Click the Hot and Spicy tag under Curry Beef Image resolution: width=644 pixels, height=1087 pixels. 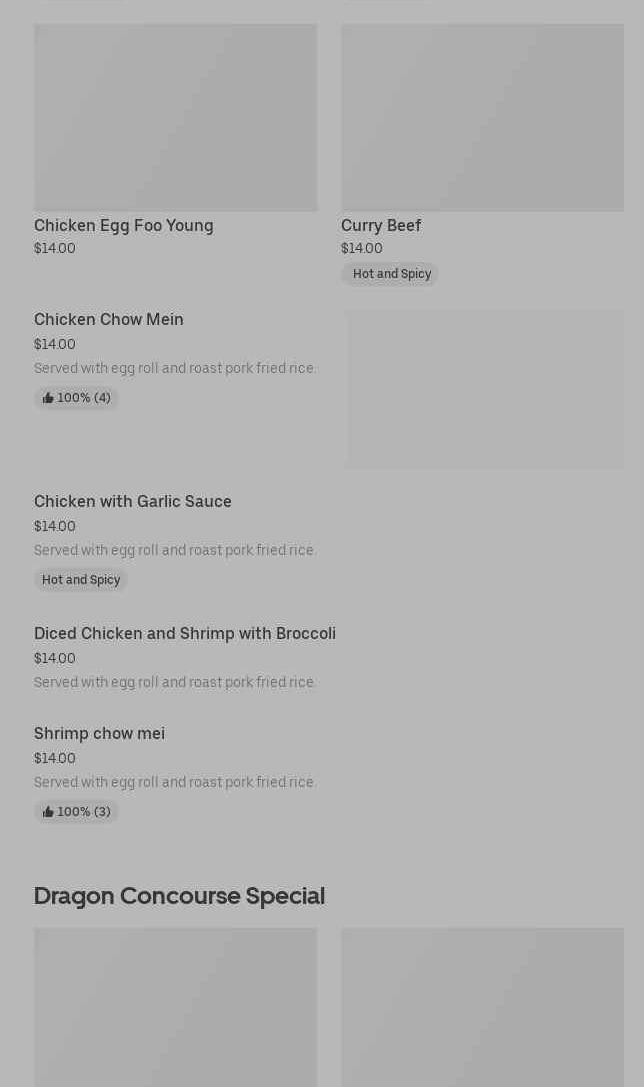tap(390, 274)
